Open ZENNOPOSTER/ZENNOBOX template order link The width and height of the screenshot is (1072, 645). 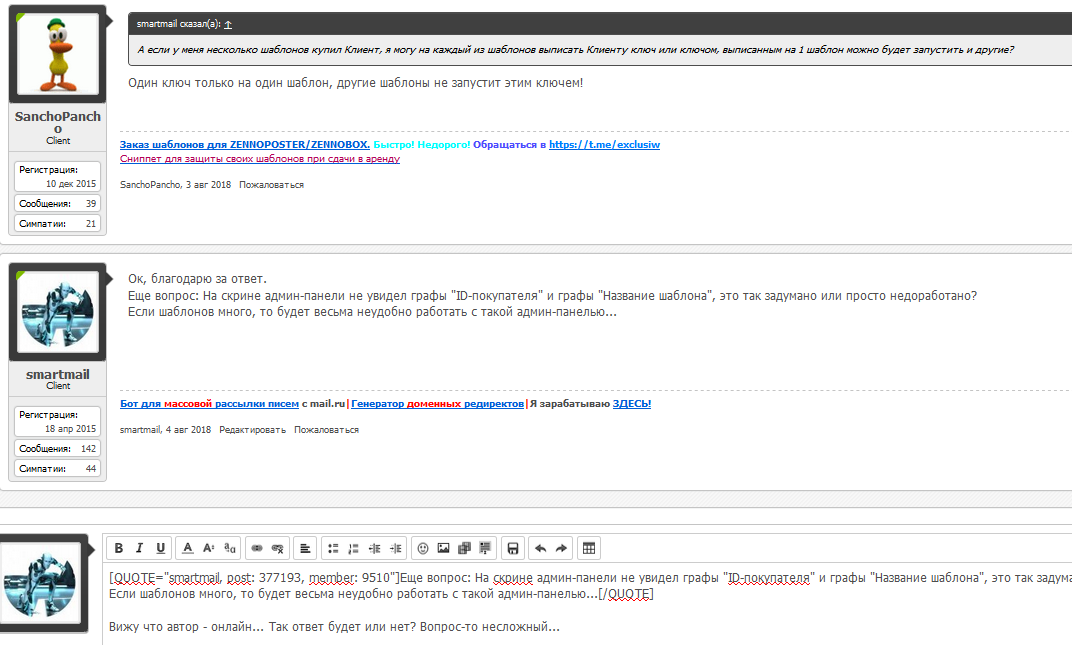pyautogui.click(x=245, y=144)
